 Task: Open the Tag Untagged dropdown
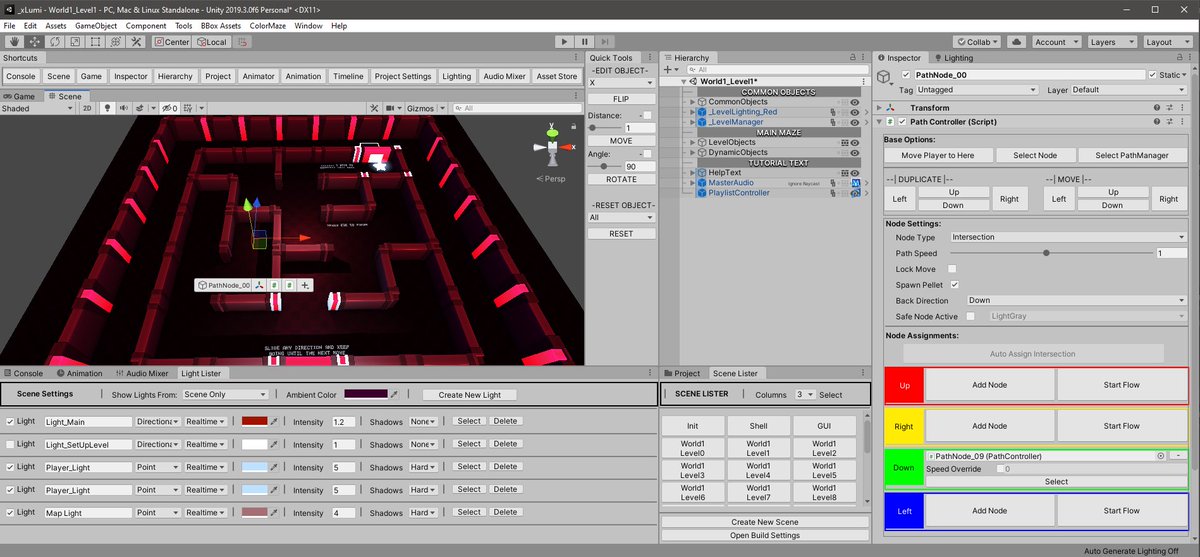point(976,90)
